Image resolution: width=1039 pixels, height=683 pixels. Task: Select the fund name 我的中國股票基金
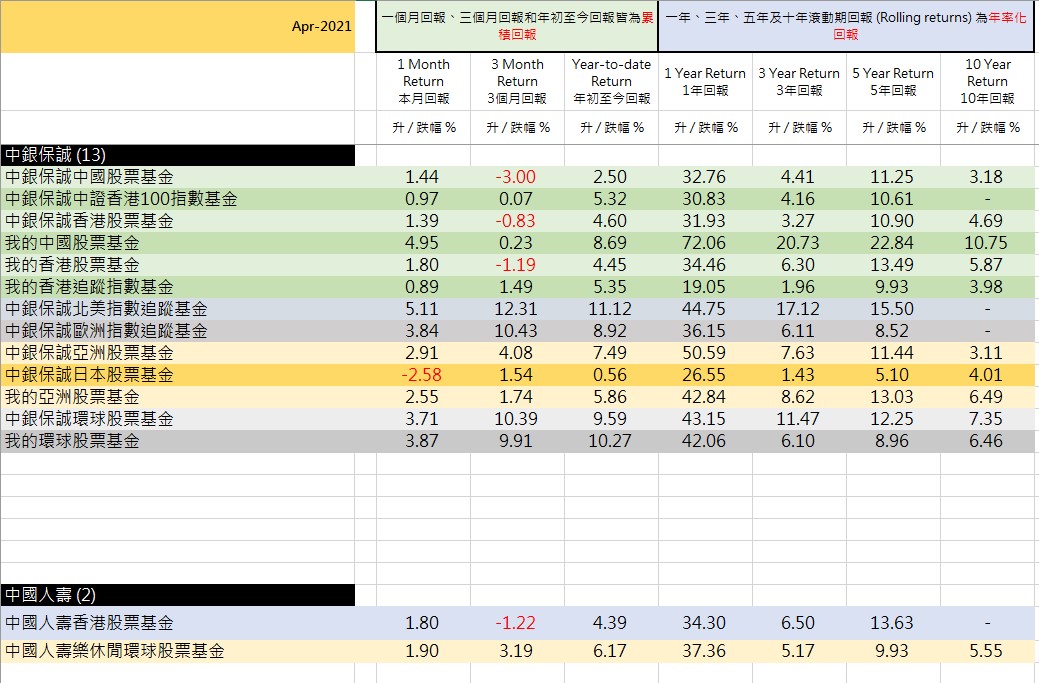(72, 242)
